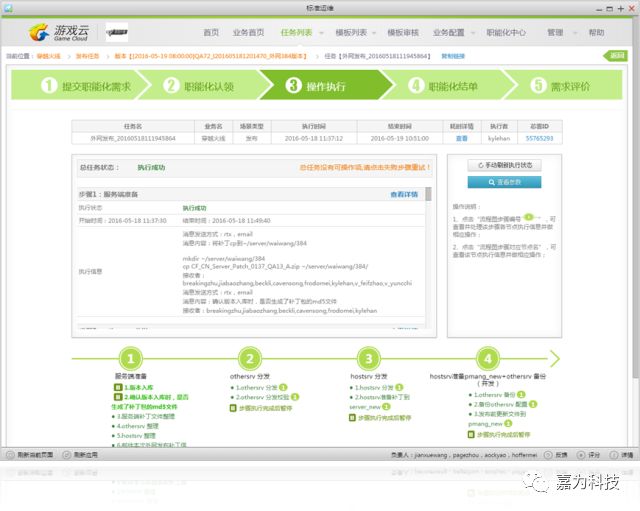The width and height of the screenshot is (640, 511).
Task: Expand the 业务配置 dropdown arrow
Action: 473,33
